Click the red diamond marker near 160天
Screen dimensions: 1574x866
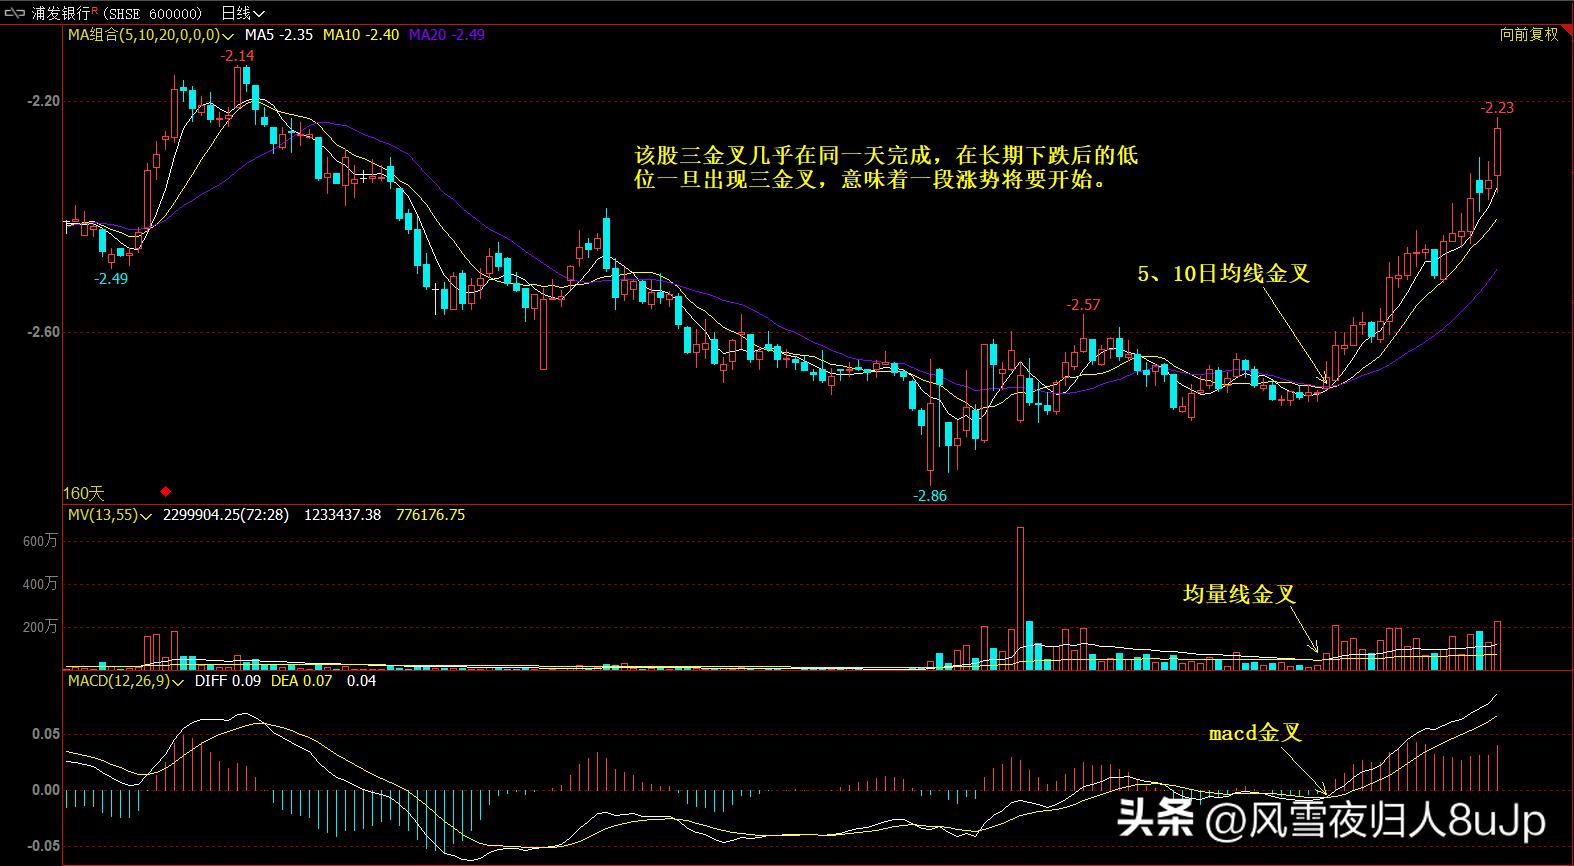(x=166, y=491)
